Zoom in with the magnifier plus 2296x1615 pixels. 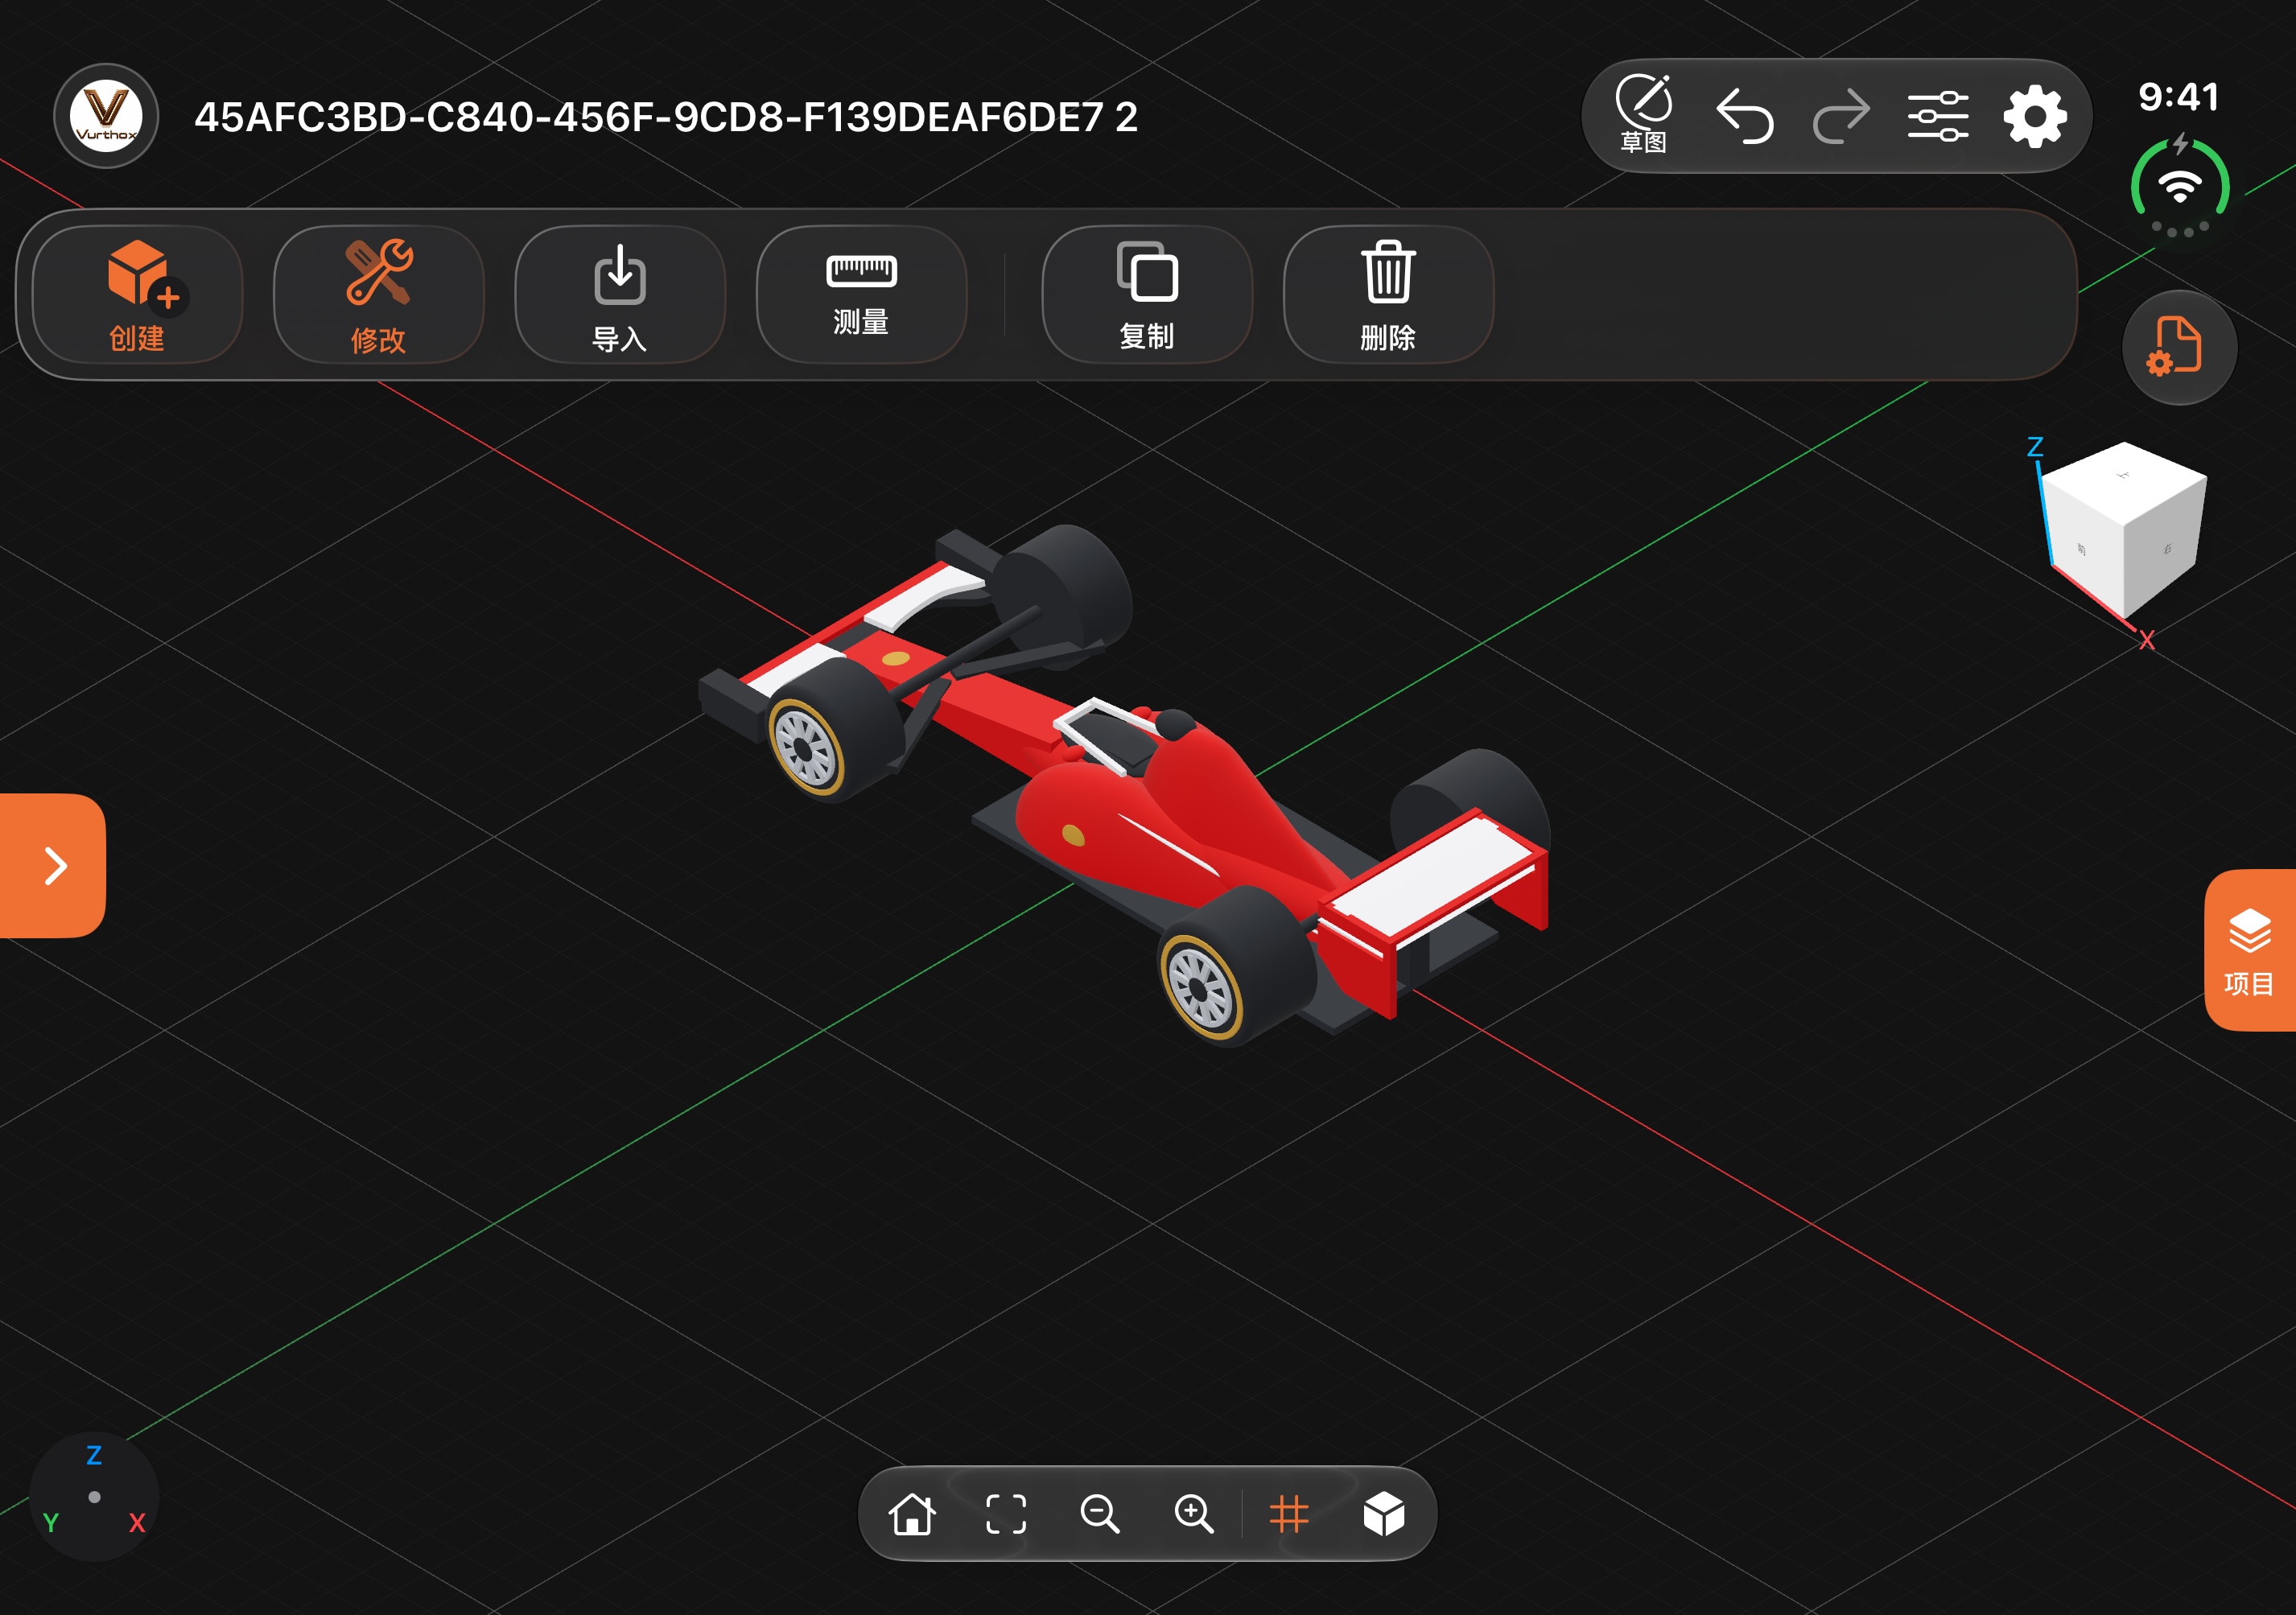coord(1194,1514)
